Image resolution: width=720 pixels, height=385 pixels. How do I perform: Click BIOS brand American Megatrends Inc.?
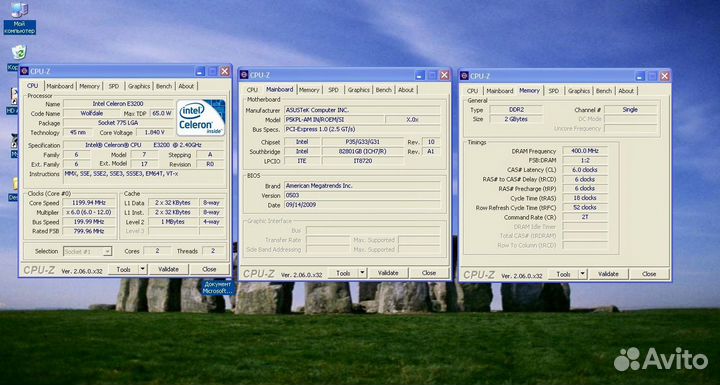[x=362, y=186]
